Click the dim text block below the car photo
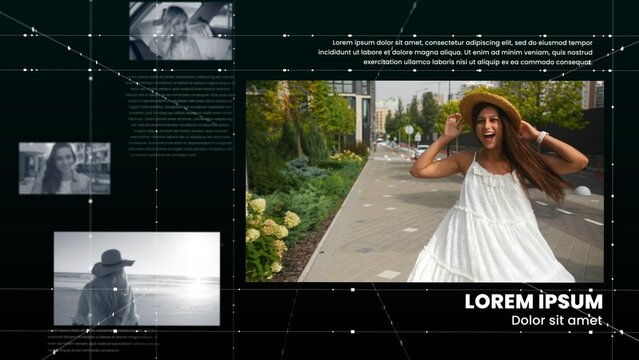 [181, 115]
